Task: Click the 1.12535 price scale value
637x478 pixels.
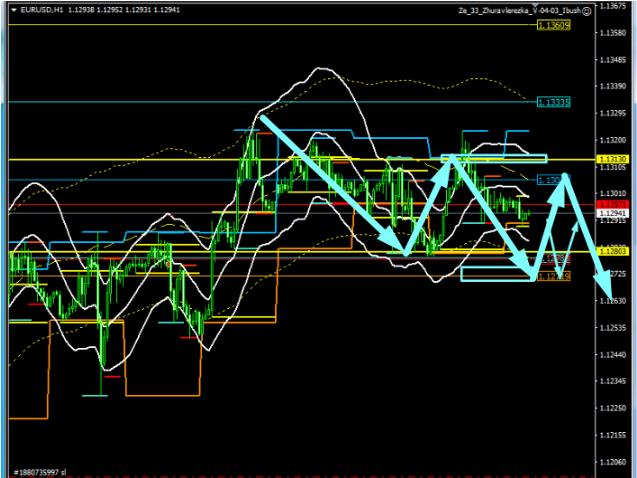Action: (613, 328)
